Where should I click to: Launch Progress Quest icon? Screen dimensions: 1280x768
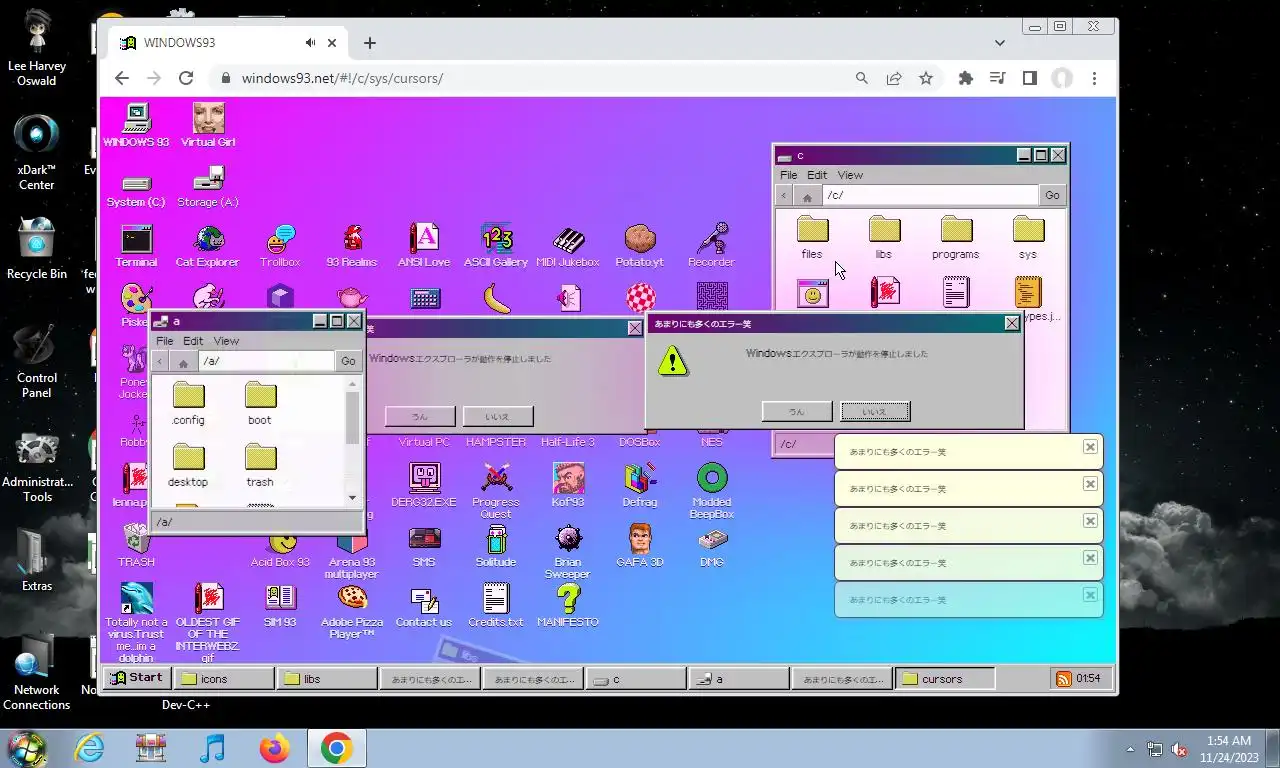pos(496,491)
